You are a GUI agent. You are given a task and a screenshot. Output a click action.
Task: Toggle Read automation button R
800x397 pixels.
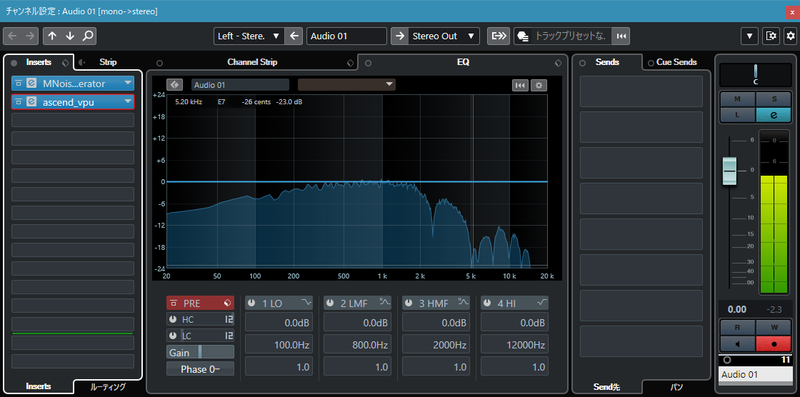737,328
